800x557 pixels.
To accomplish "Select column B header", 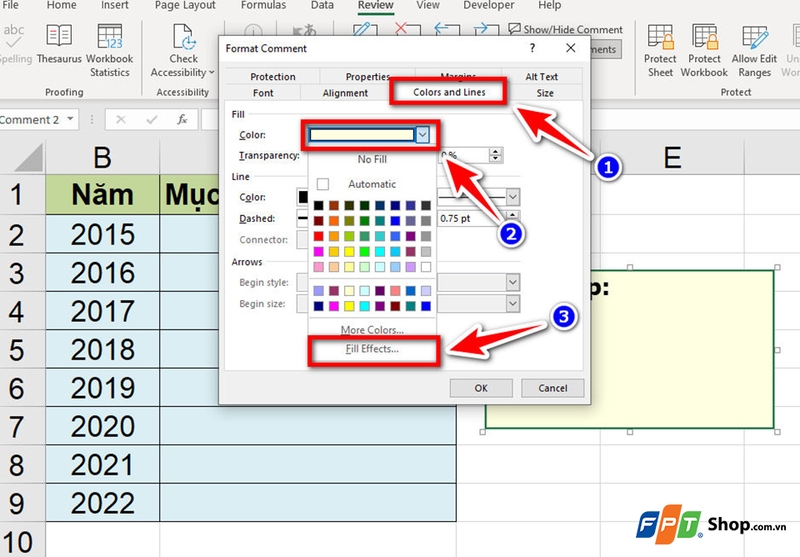I will (103, 158).
